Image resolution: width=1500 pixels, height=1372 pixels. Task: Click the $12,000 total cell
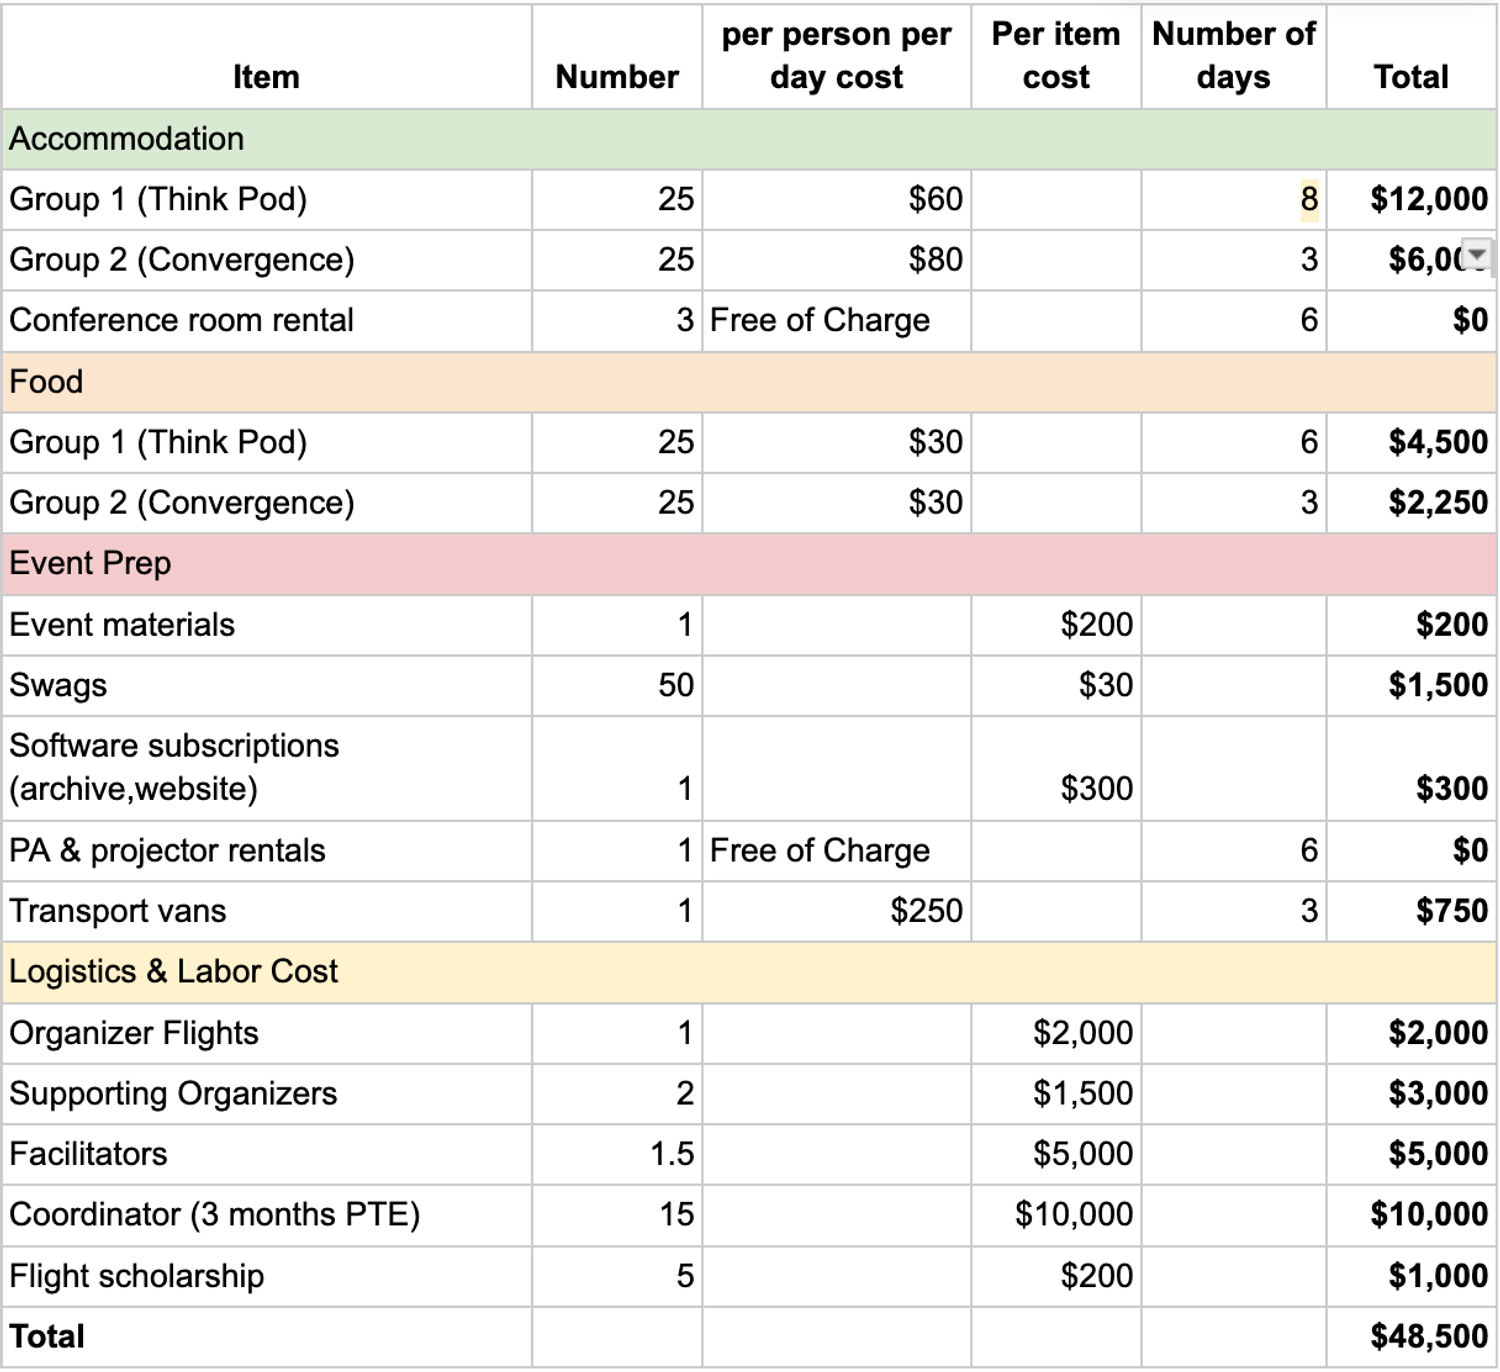1428,199
